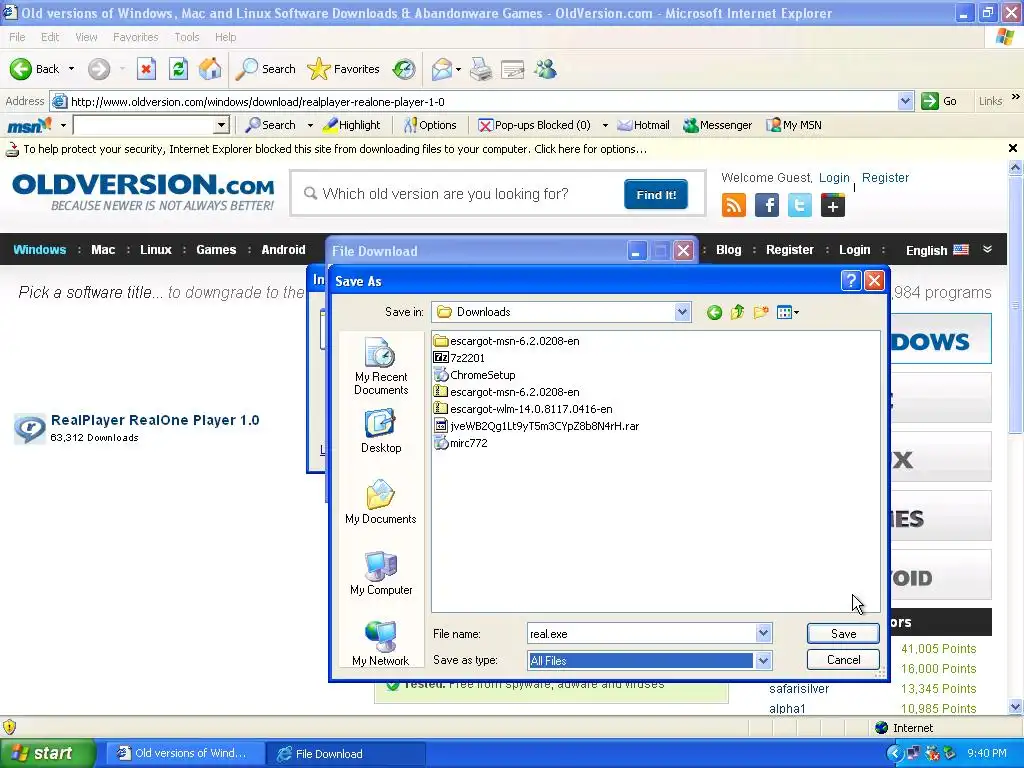Select the escargot-msn-6.2.0208-en folder
1024x768 pixels.
point(506,341)
